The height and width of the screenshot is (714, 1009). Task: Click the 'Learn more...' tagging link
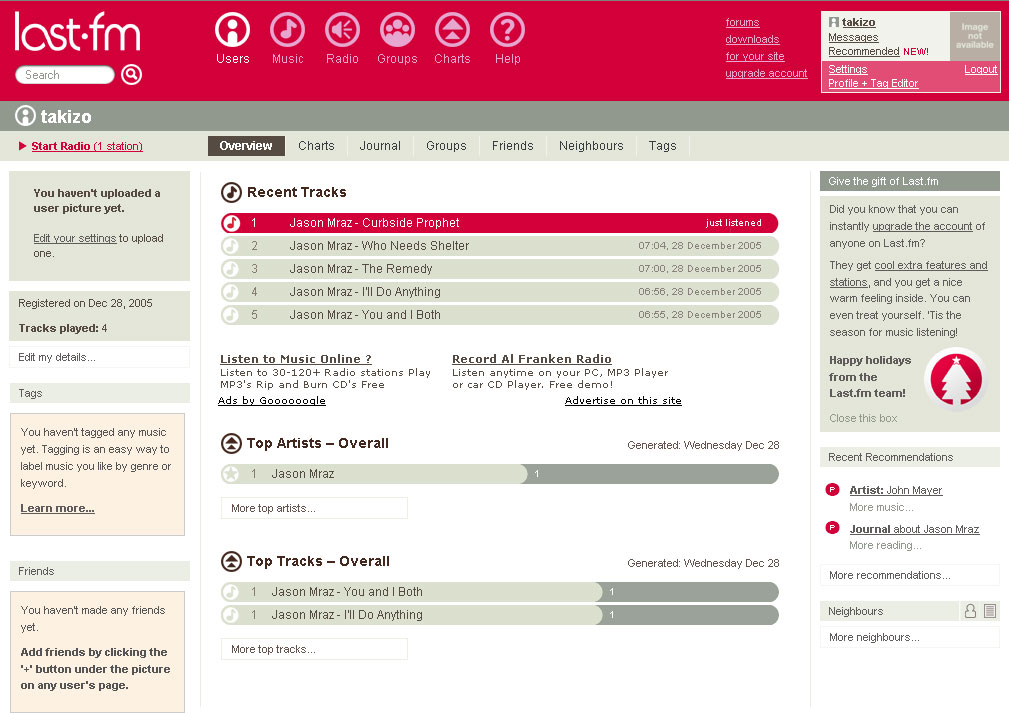(57, 508)
